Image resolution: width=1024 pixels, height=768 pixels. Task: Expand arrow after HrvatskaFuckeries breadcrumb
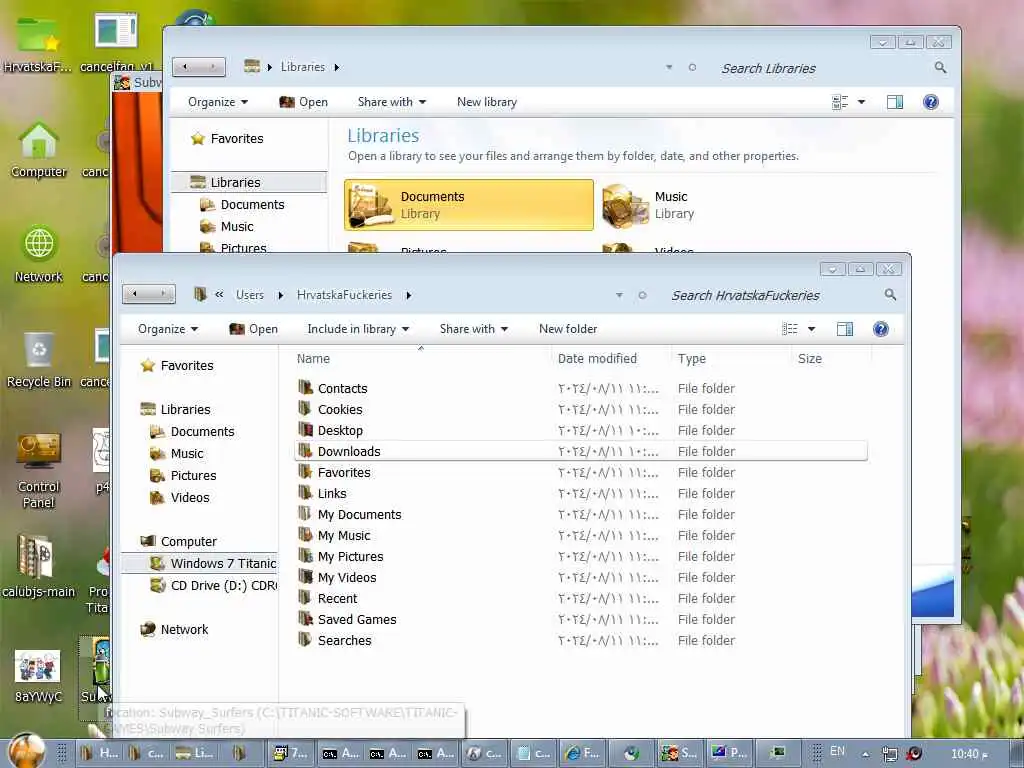(409, 295)
